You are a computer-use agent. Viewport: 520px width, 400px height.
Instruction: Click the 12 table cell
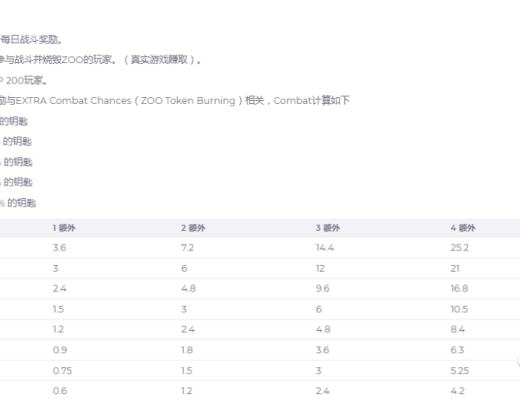pyautogui.click(x=320, y=268)
